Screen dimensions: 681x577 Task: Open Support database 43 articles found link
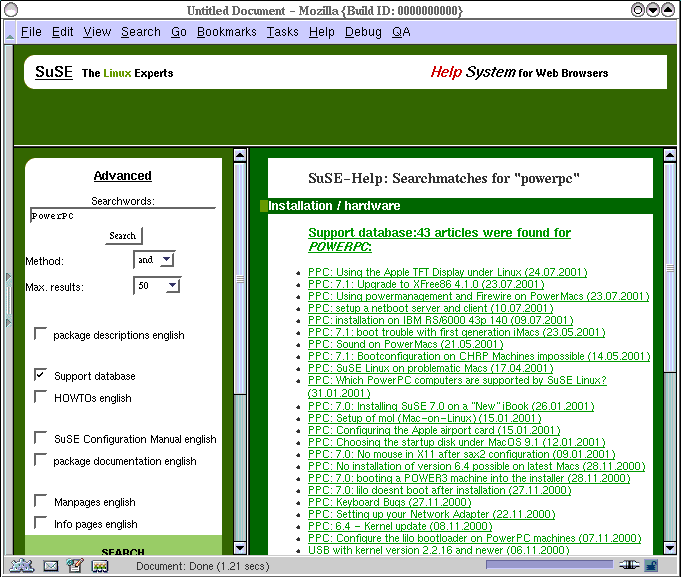pos(439,239)
